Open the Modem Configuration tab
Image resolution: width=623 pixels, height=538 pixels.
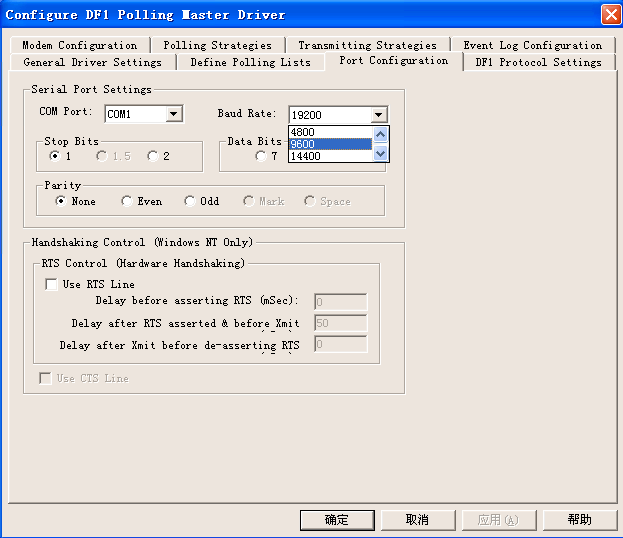(79, 45)
